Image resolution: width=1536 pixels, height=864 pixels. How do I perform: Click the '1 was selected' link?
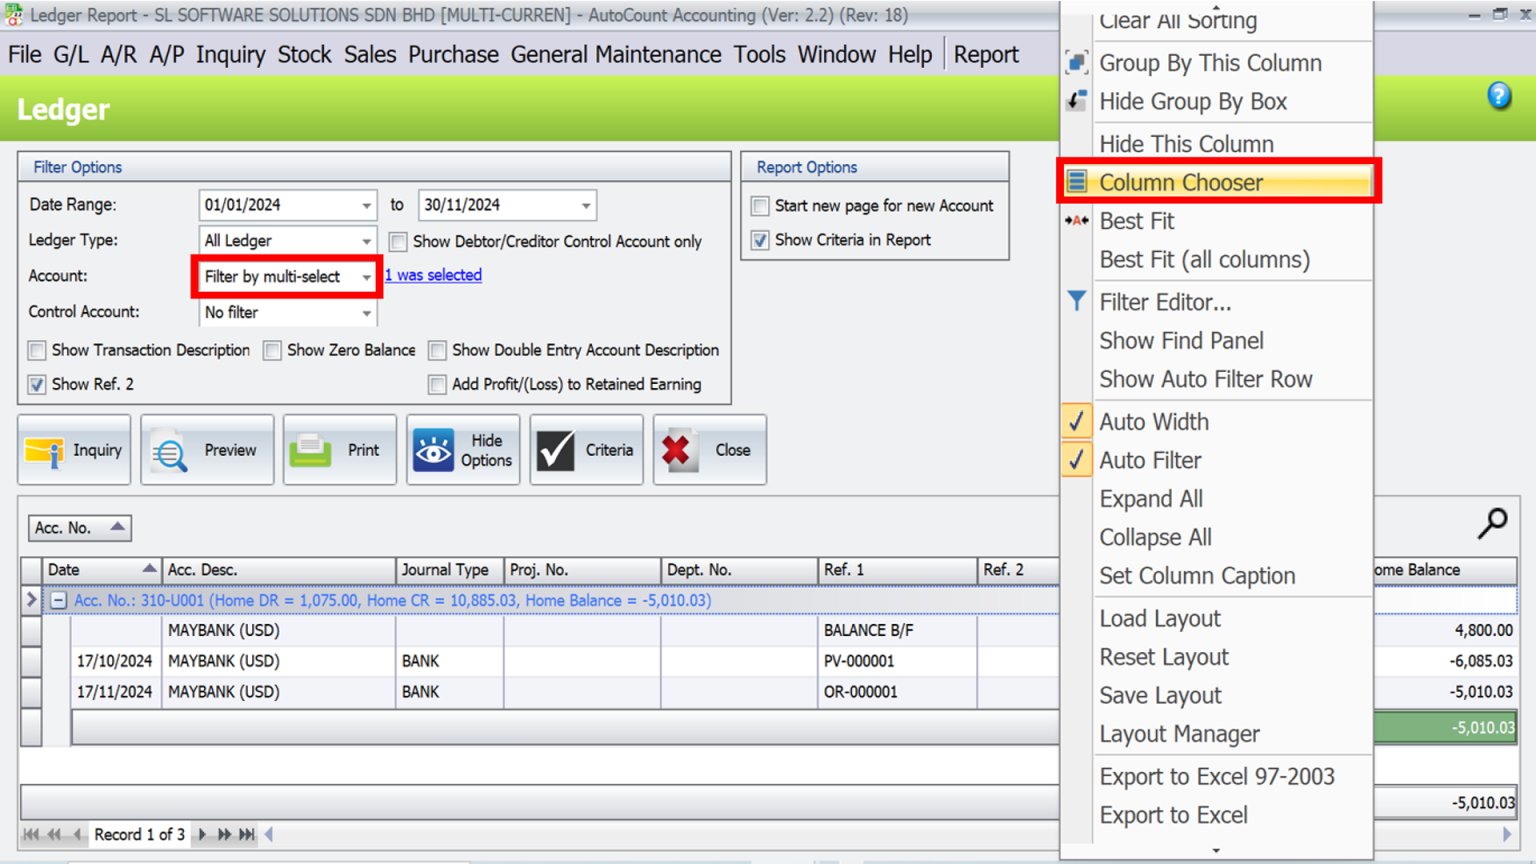coord(433,275)
